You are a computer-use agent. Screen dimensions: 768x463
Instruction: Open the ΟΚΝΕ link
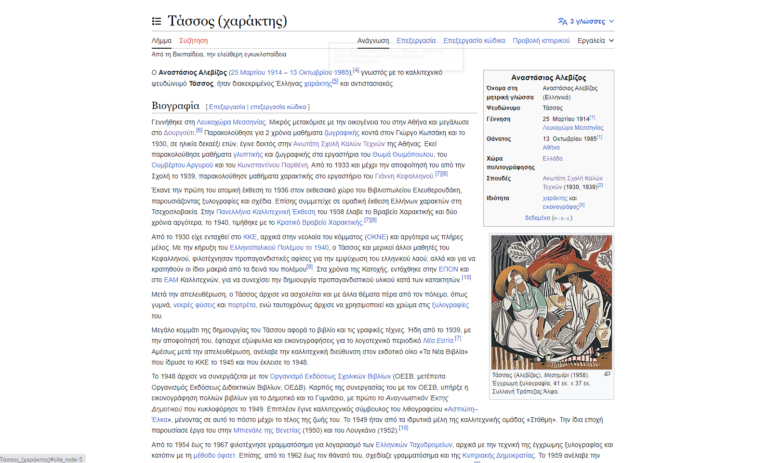point(377,237)
